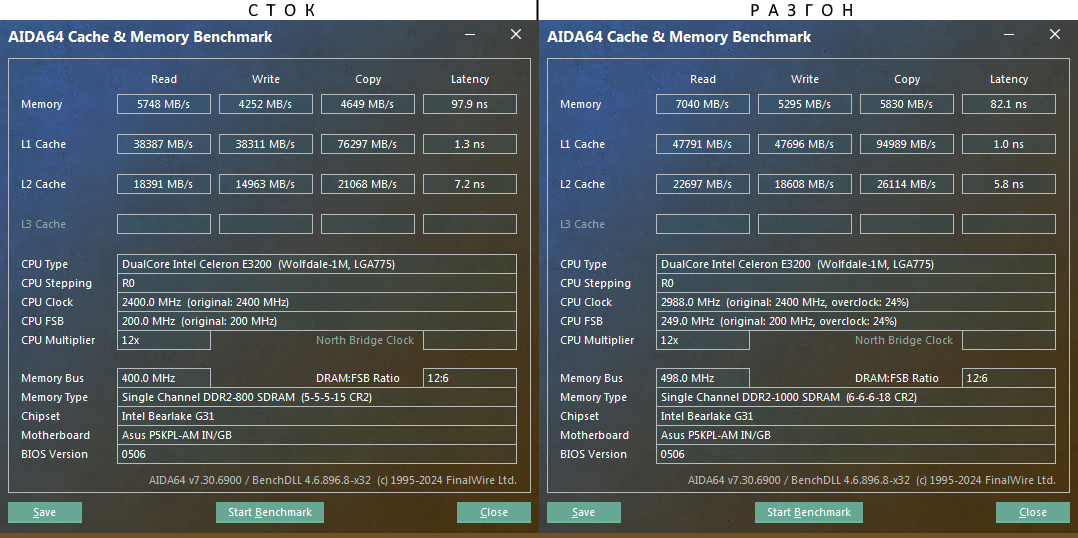The height and width of the screenshot is (538, 1078).
Task: Select L1 Cache write 38311 MB/s
Action: (265, 144)
